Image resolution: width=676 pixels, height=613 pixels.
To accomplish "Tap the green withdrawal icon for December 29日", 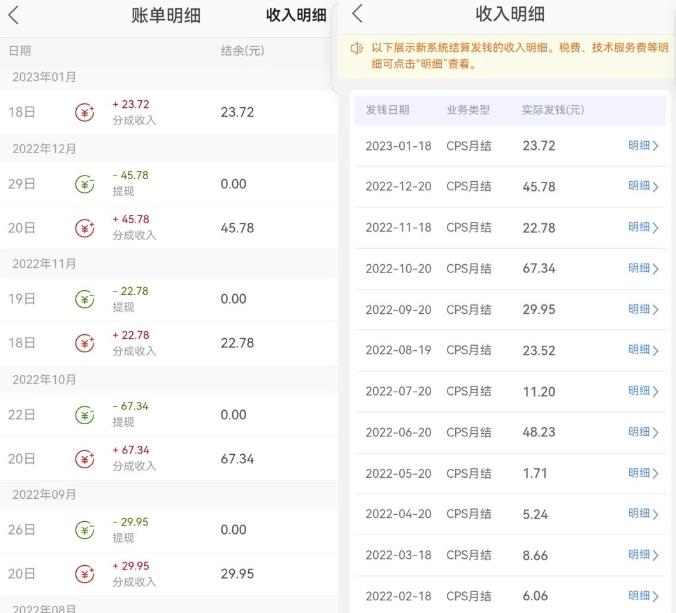I will [x=84, y=184].
